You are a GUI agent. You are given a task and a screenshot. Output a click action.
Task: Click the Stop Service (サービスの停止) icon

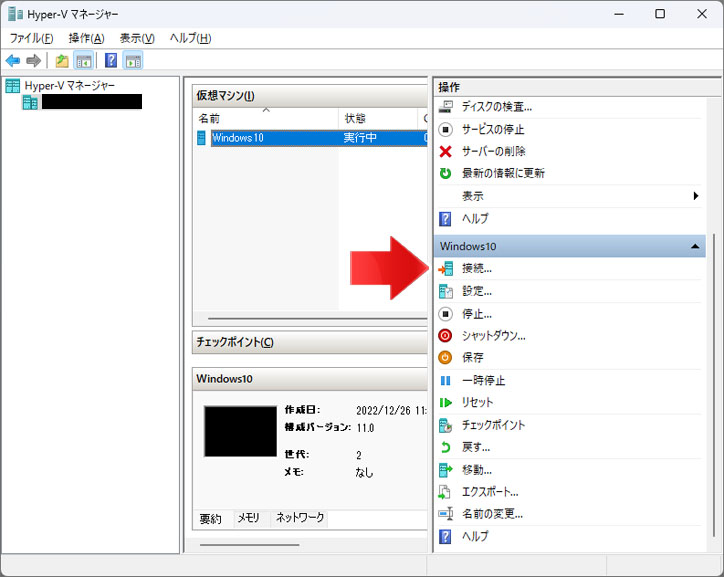coord(445,130)
